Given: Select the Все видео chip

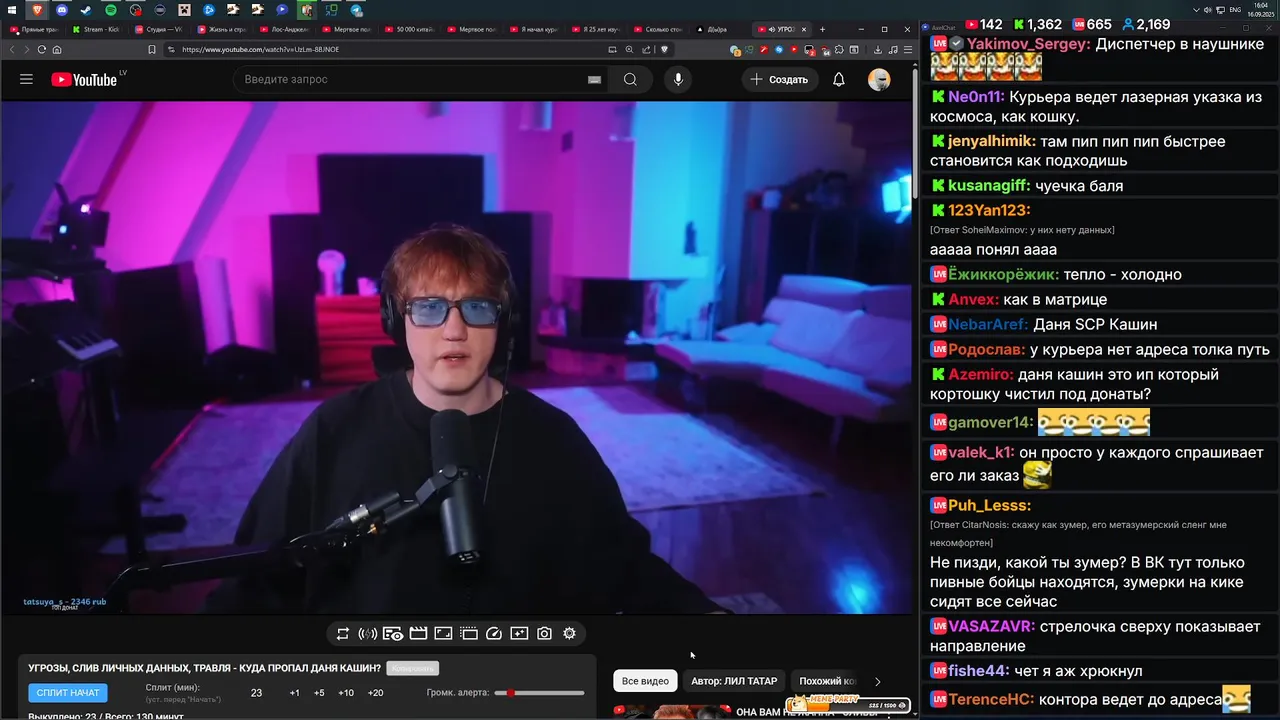Looking at the screenshot, I should pos(645,681).
